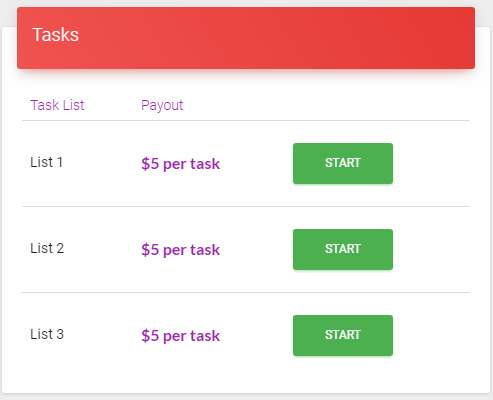Launch List 3 using the START button
The width and height of the screenshot is (493, 400).
point(343,335)
